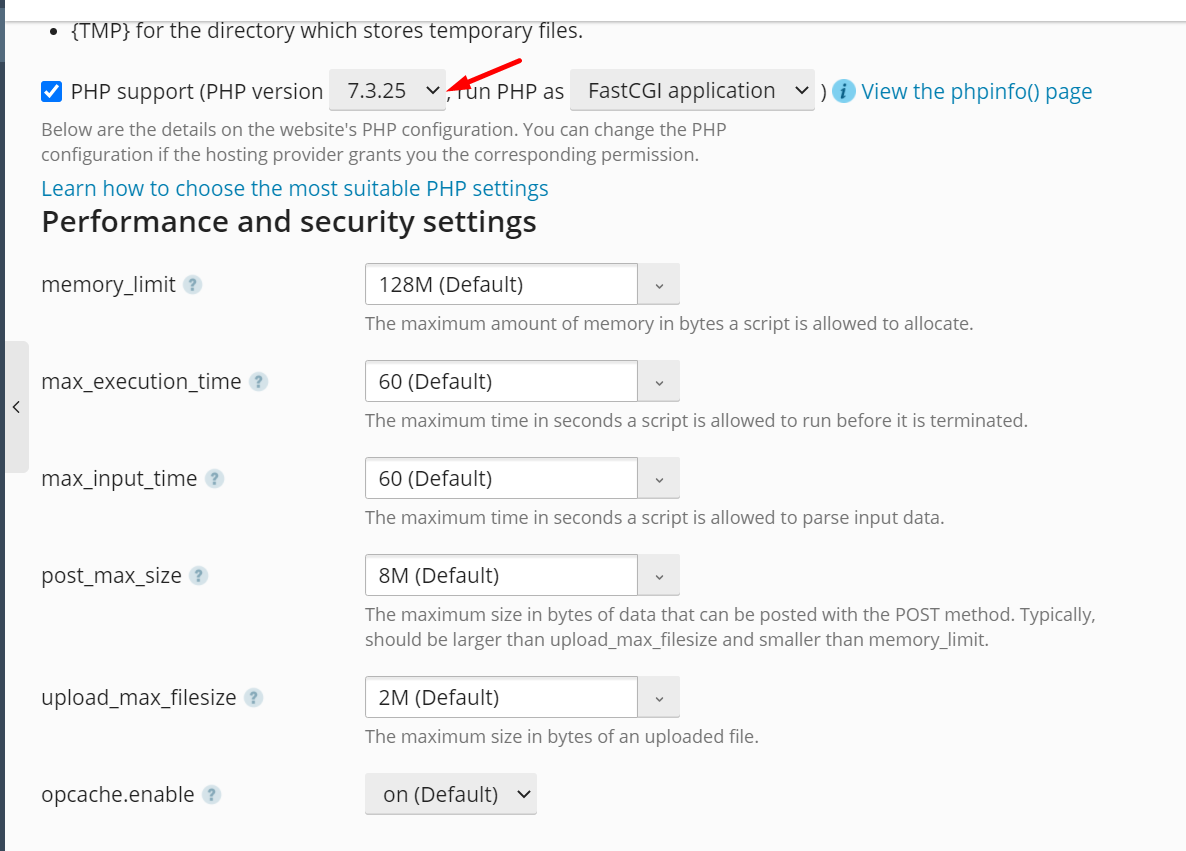This screenshot has width=1186, height=851.
Task: Expand the upload_max_filesize dropdown arrow
Action: 659,697
